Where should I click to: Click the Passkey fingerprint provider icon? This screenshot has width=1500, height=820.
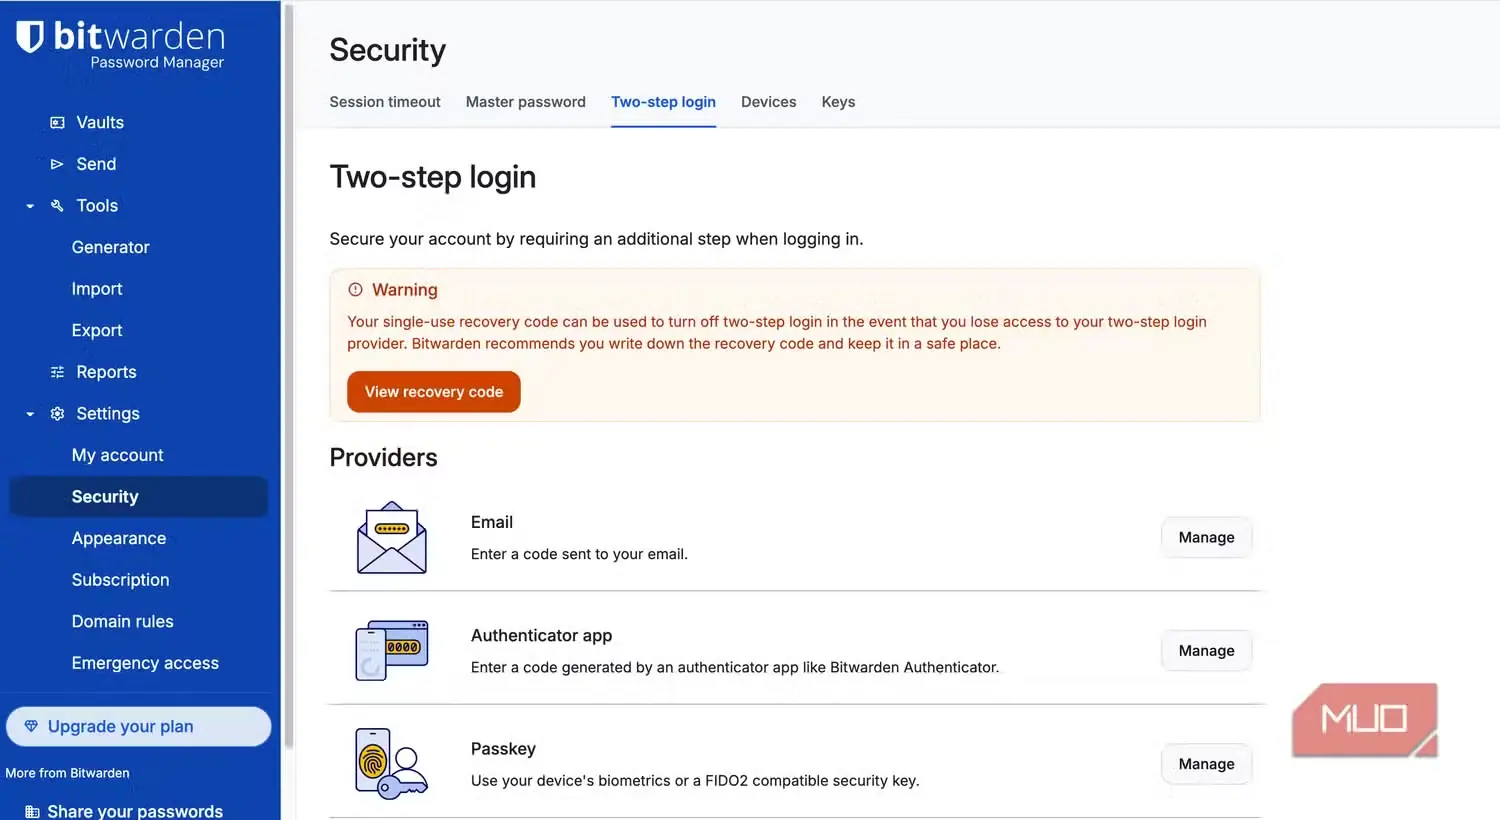392,763
